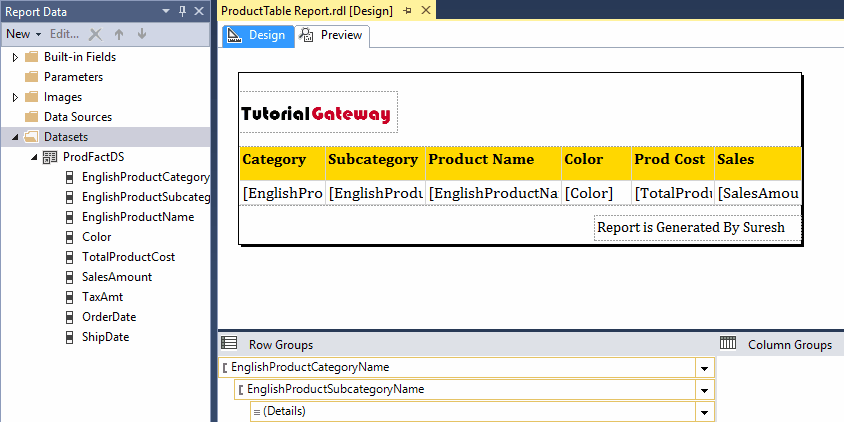Click the Color field icon in dataset
Viewport: 844px width, 422px height.
(69, 237)
